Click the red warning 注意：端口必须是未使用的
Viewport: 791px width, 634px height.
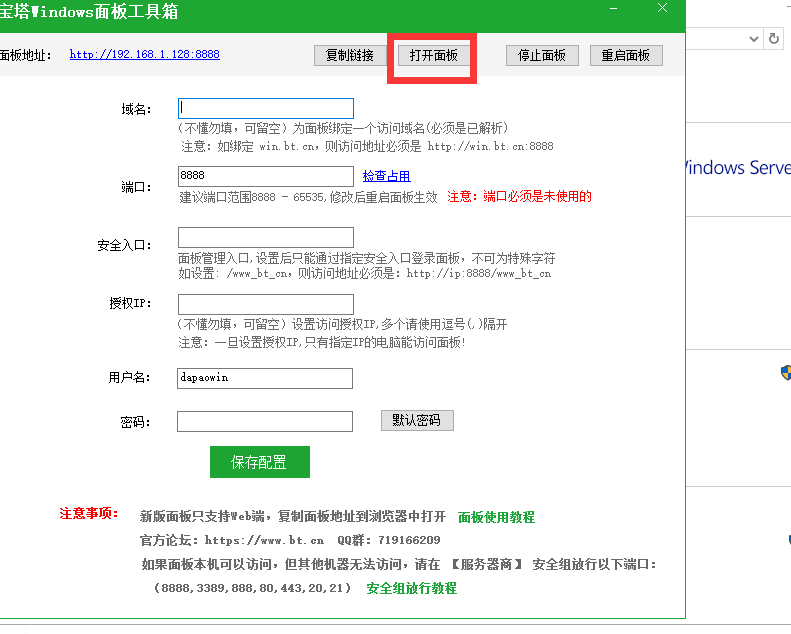click(x=519, y=196)
